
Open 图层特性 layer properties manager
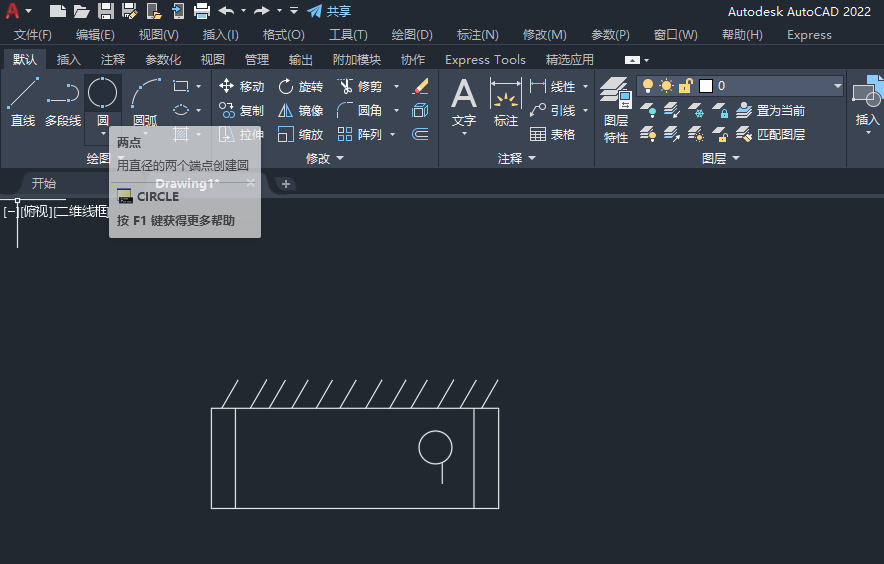tap(616, 110)
